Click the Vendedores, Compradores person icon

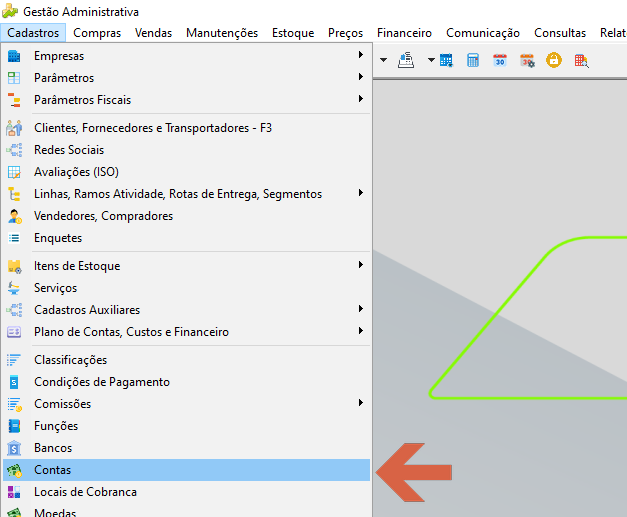click(14, 216)
